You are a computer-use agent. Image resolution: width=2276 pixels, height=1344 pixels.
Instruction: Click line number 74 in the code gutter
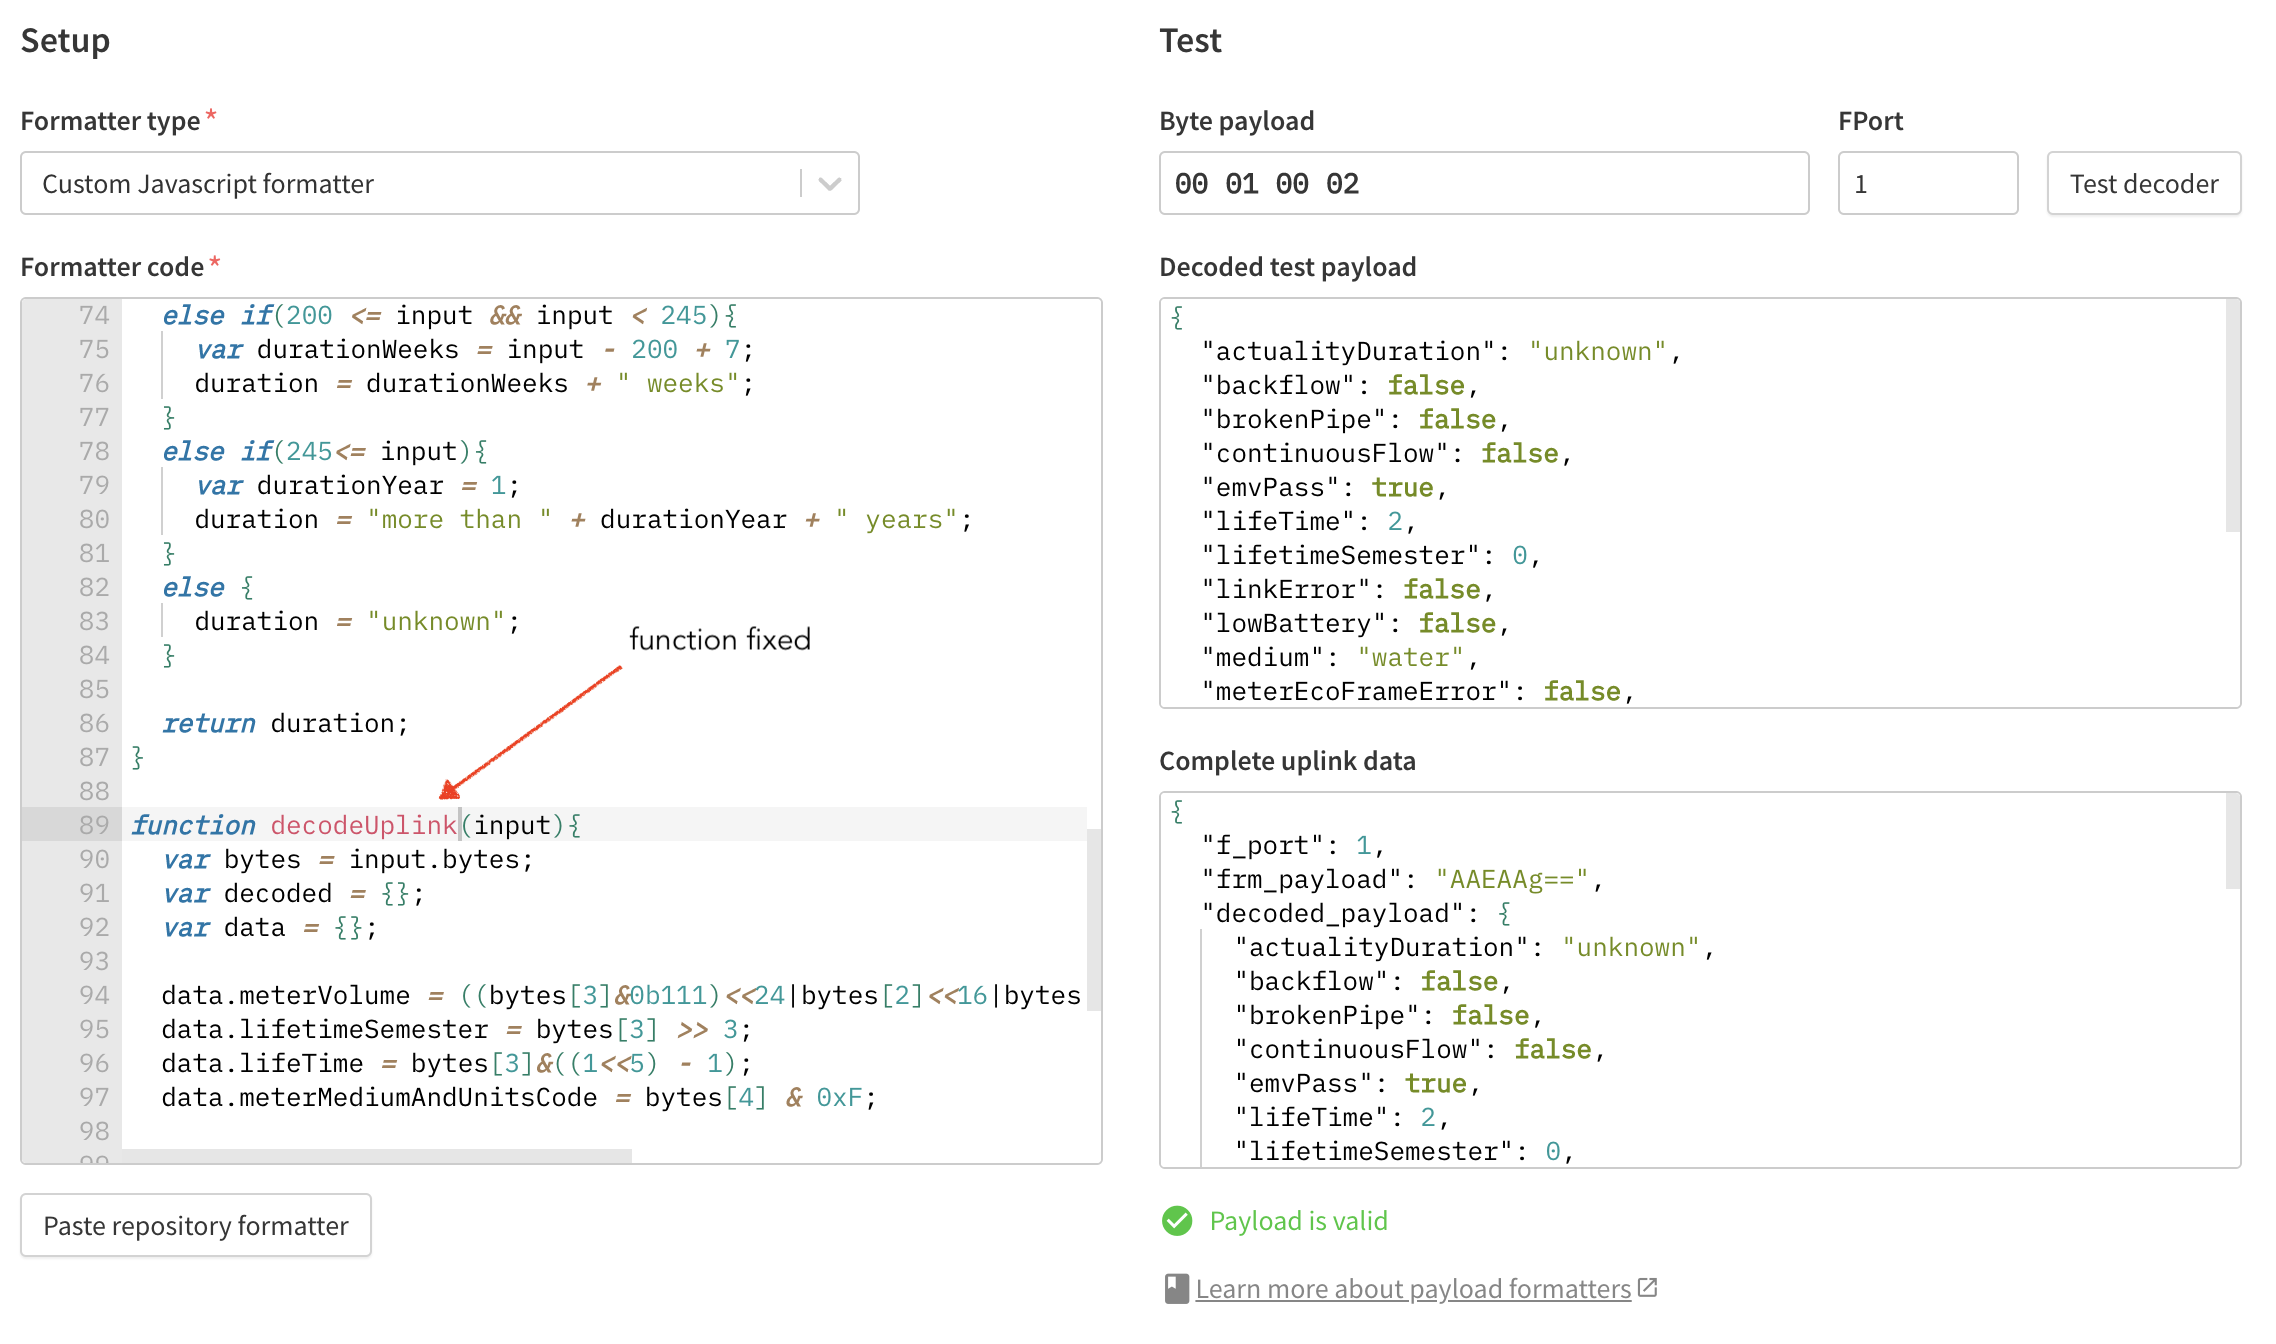tap(93, 315)
